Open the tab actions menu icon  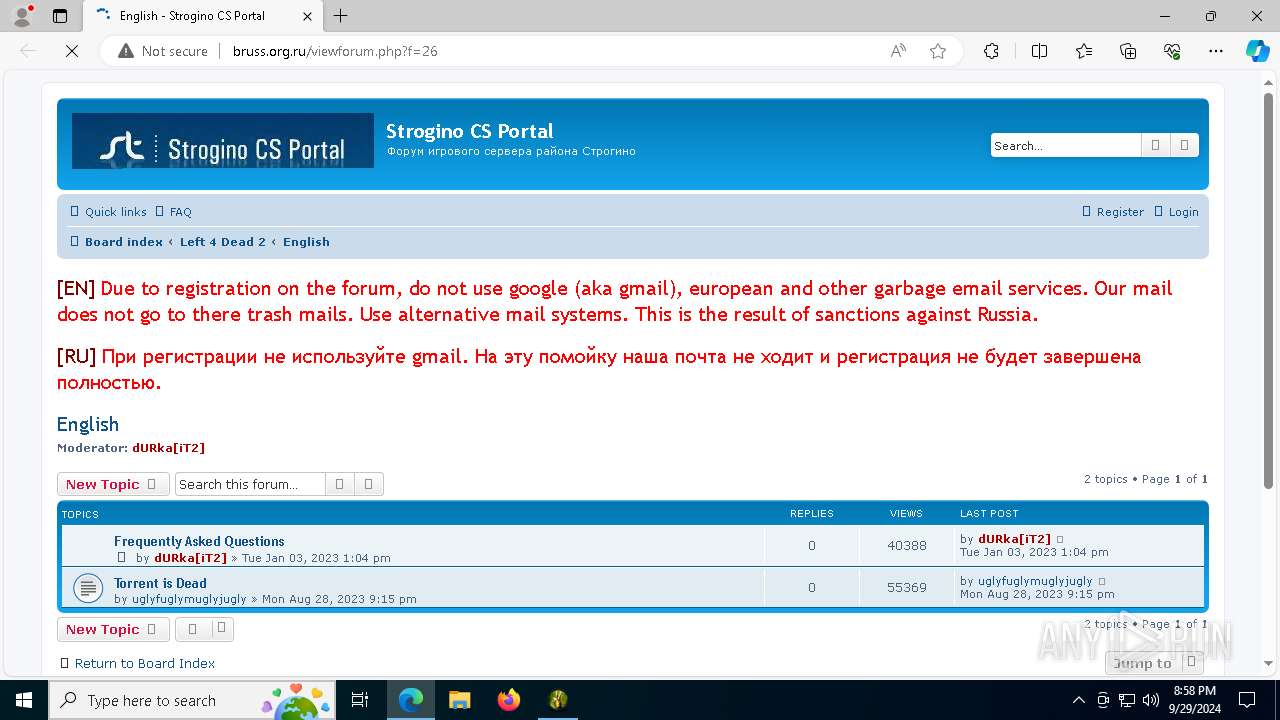tap(60, 16)
